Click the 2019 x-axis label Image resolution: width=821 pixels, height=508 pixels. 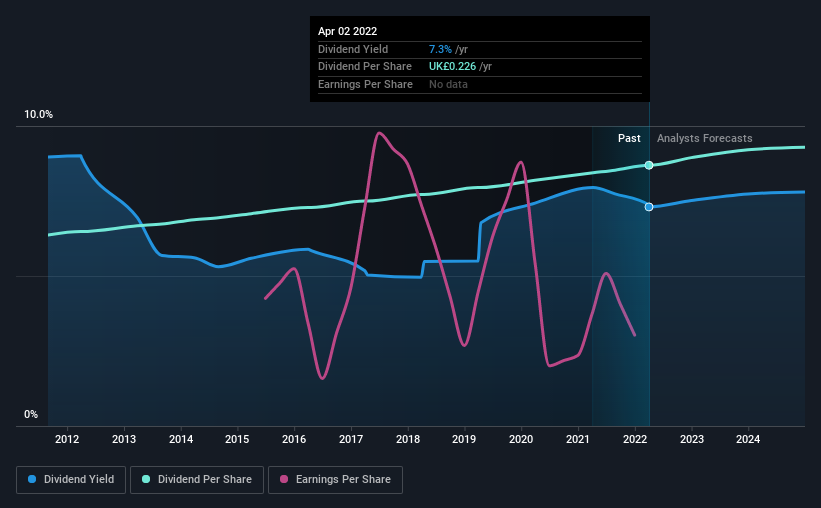click(x=464, y=439)
